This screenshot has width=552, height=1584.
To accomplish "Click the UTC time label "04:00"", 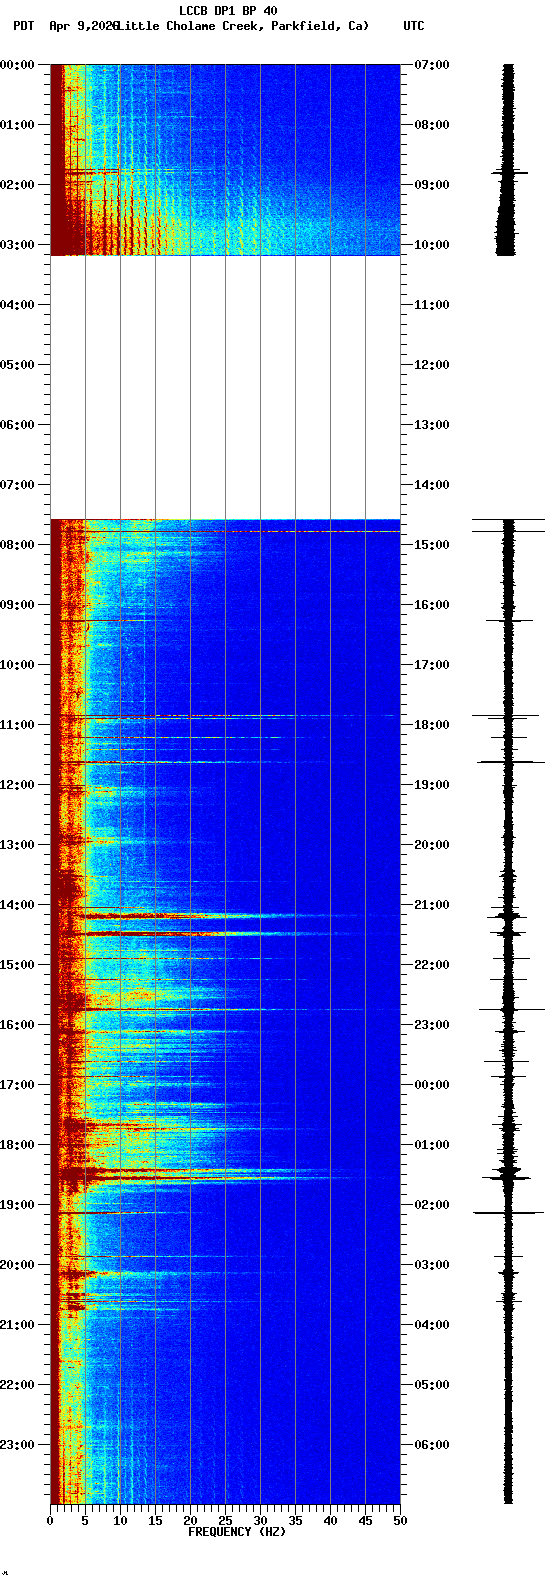I will [432, 1325].
